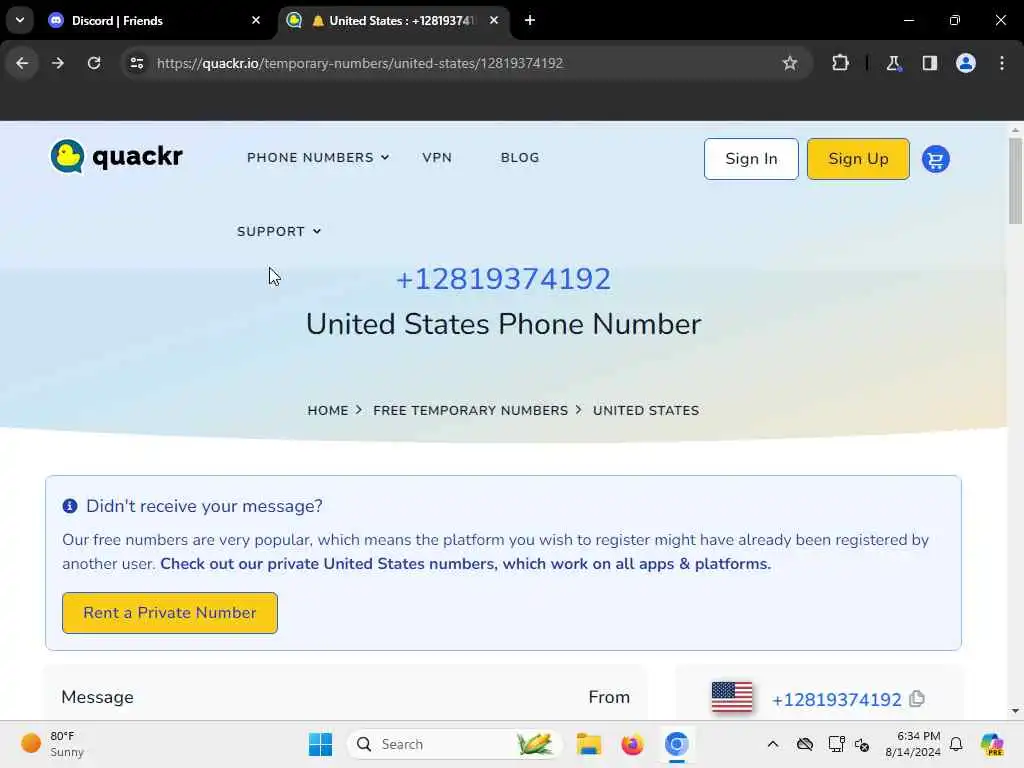
Task: Open Windows Start menu
Action: point(320,744)
